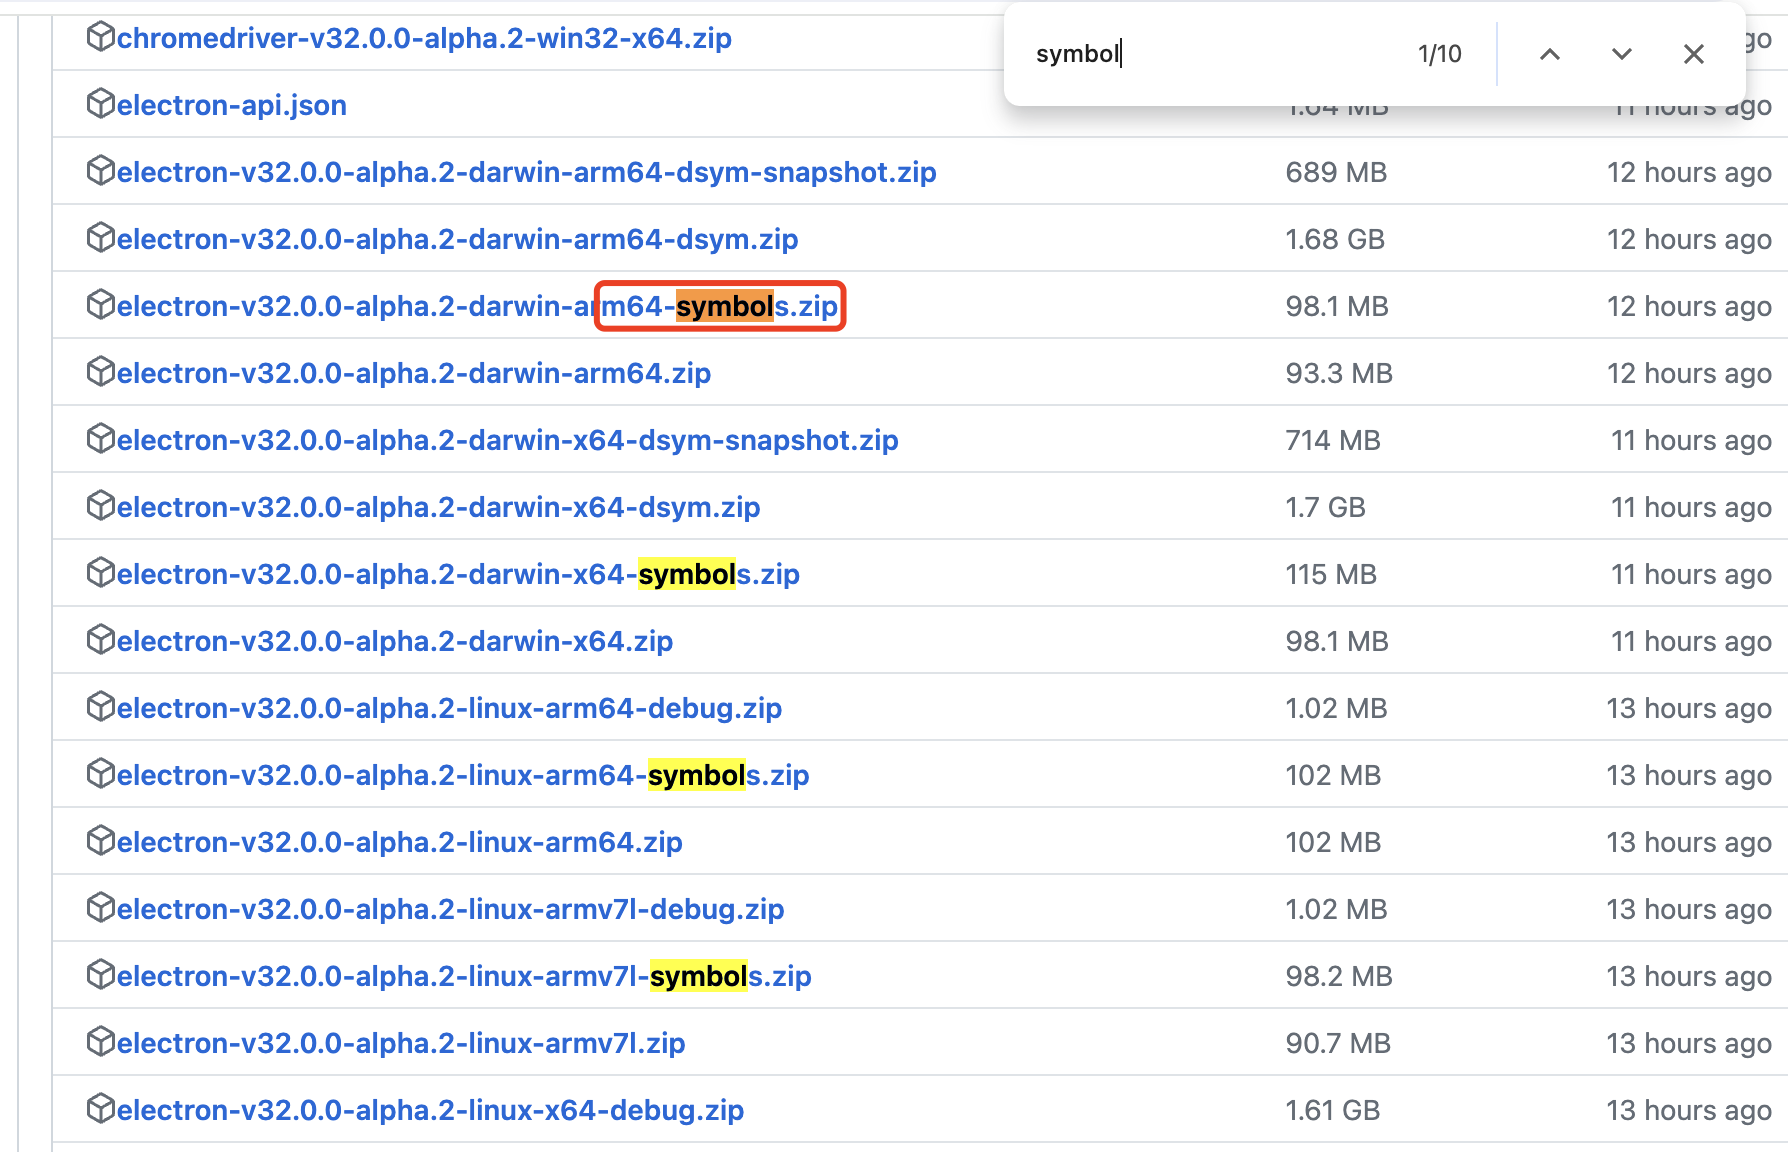The image size is (1788, 1152).
Task: Click the package icon beside darwin-arm64-dsym-snapshot.zip
Action: pos(101,171)
